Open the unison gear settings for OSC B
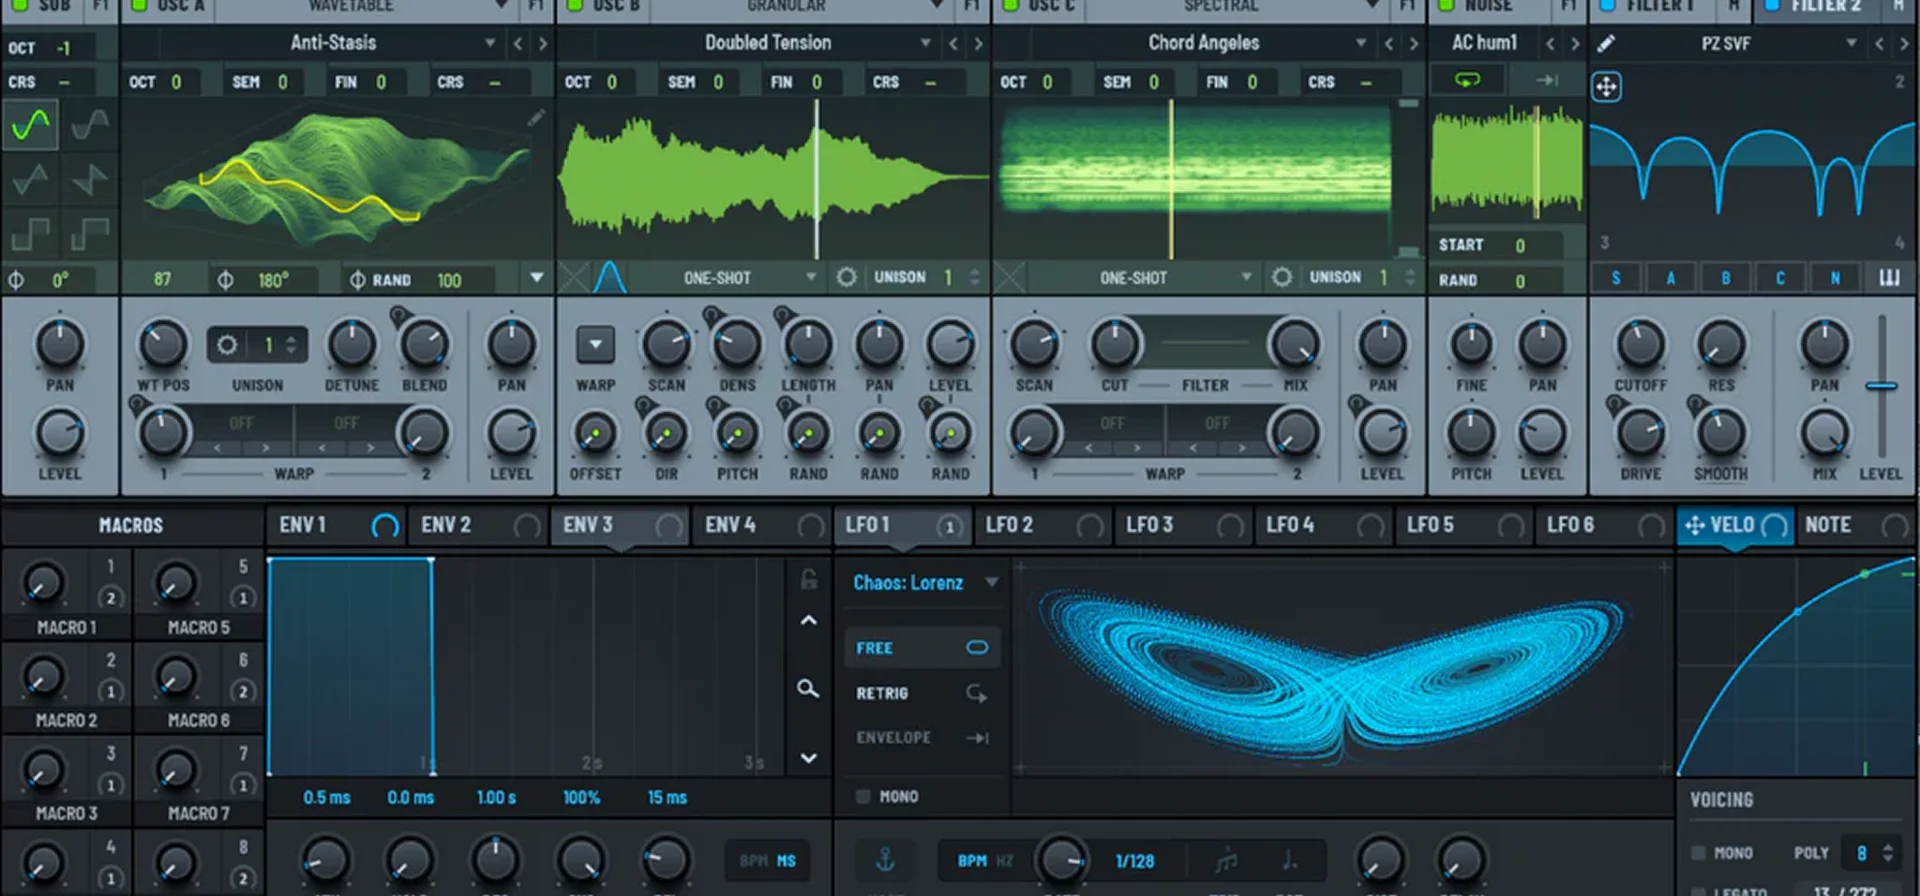 846,277
